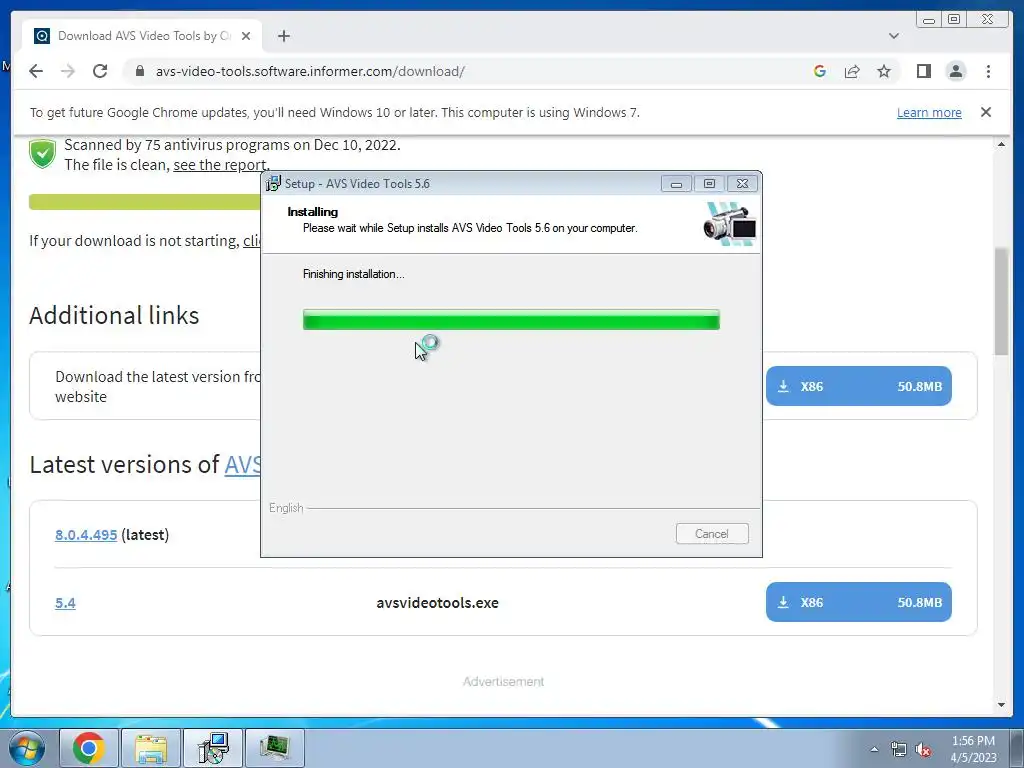Click the green antivirus shield icon
Screen dimensions: 1024x768
pos(42,154)
